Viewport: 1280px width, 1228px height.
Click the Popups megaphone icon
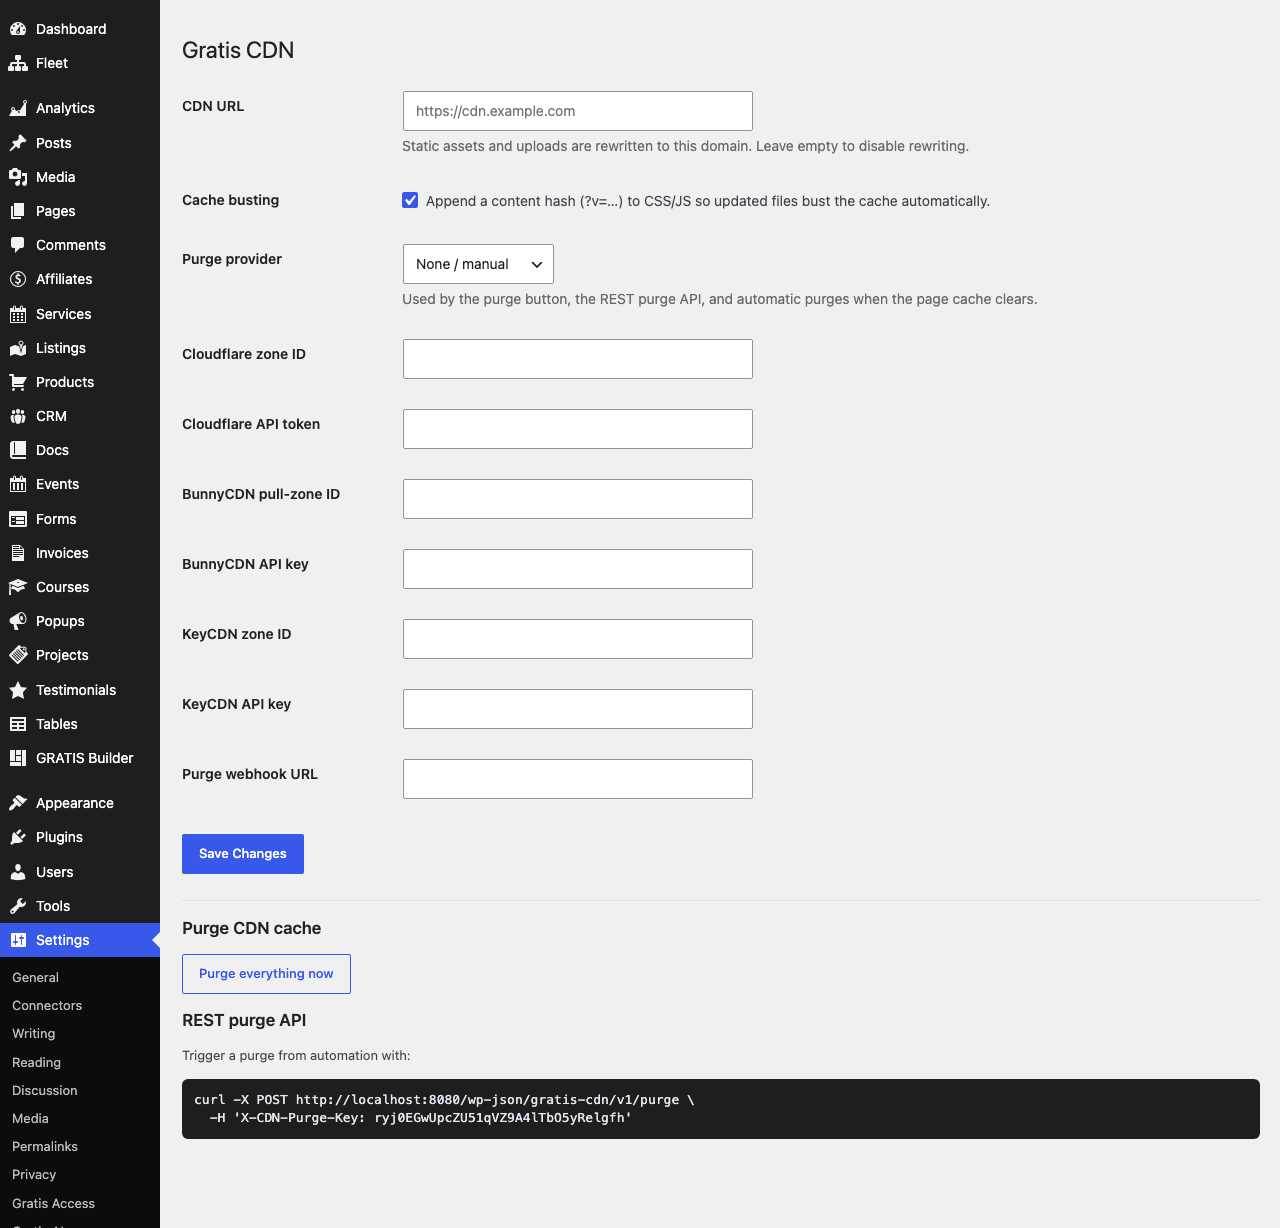(18, 621)
